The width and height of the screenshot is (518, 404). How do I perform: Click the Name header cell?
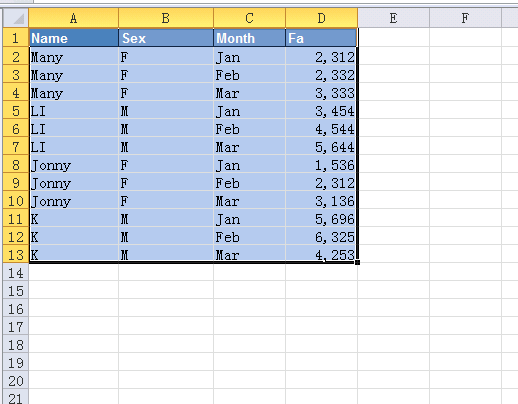click(x=74, y=38)
